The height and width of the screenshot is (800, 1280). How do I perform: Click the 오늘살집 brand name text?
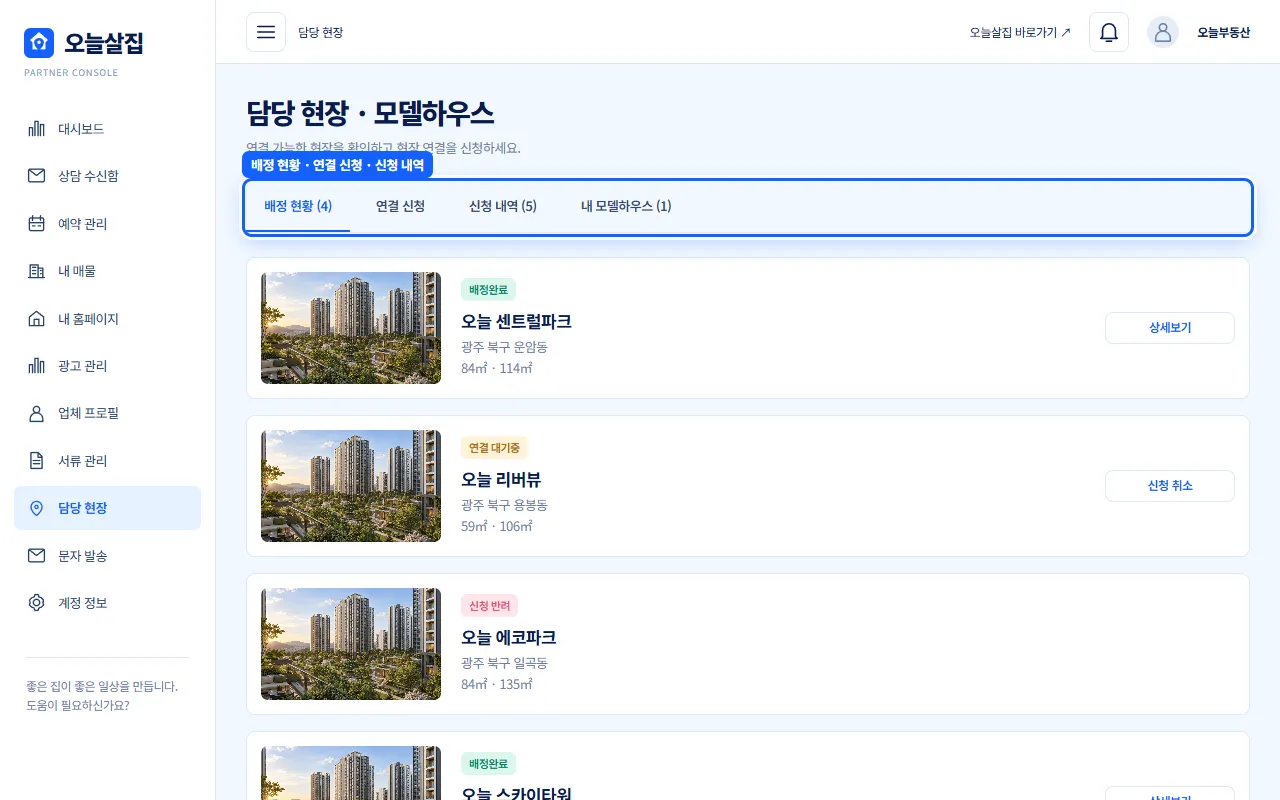(104, 43)
